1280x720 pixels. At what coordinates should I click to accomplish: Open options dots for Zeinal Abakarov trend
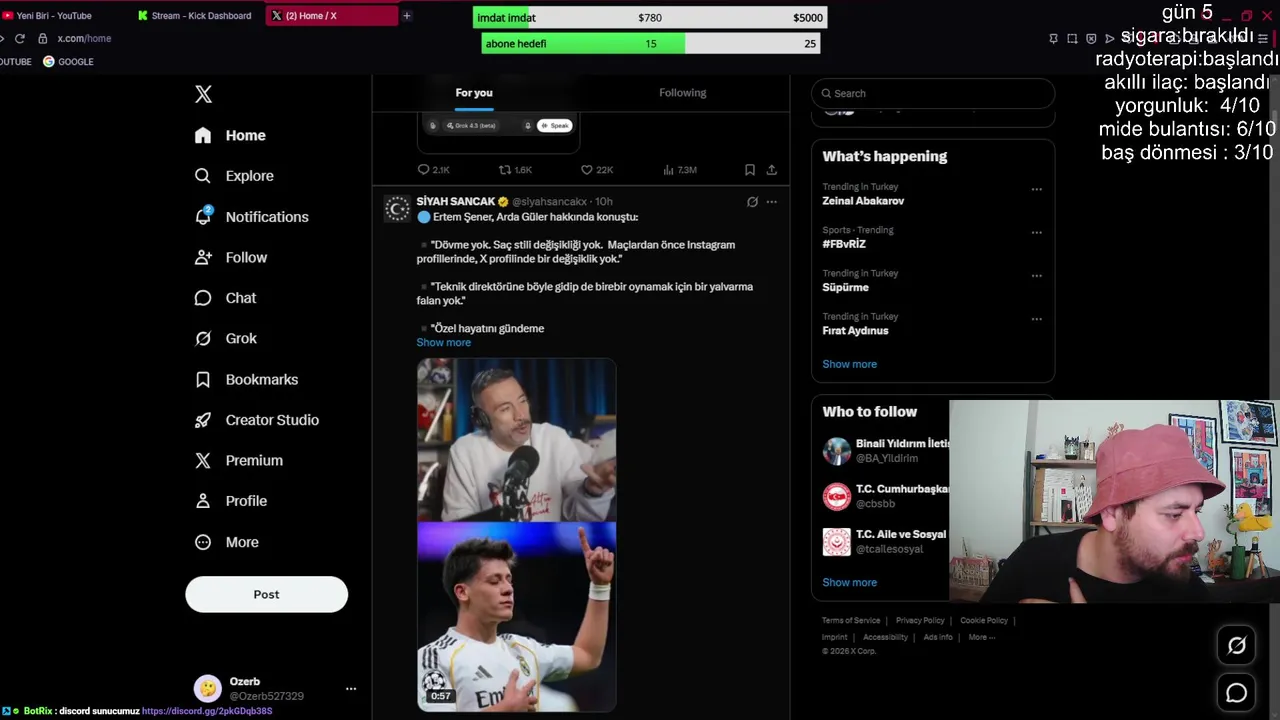coord(1036,189)
